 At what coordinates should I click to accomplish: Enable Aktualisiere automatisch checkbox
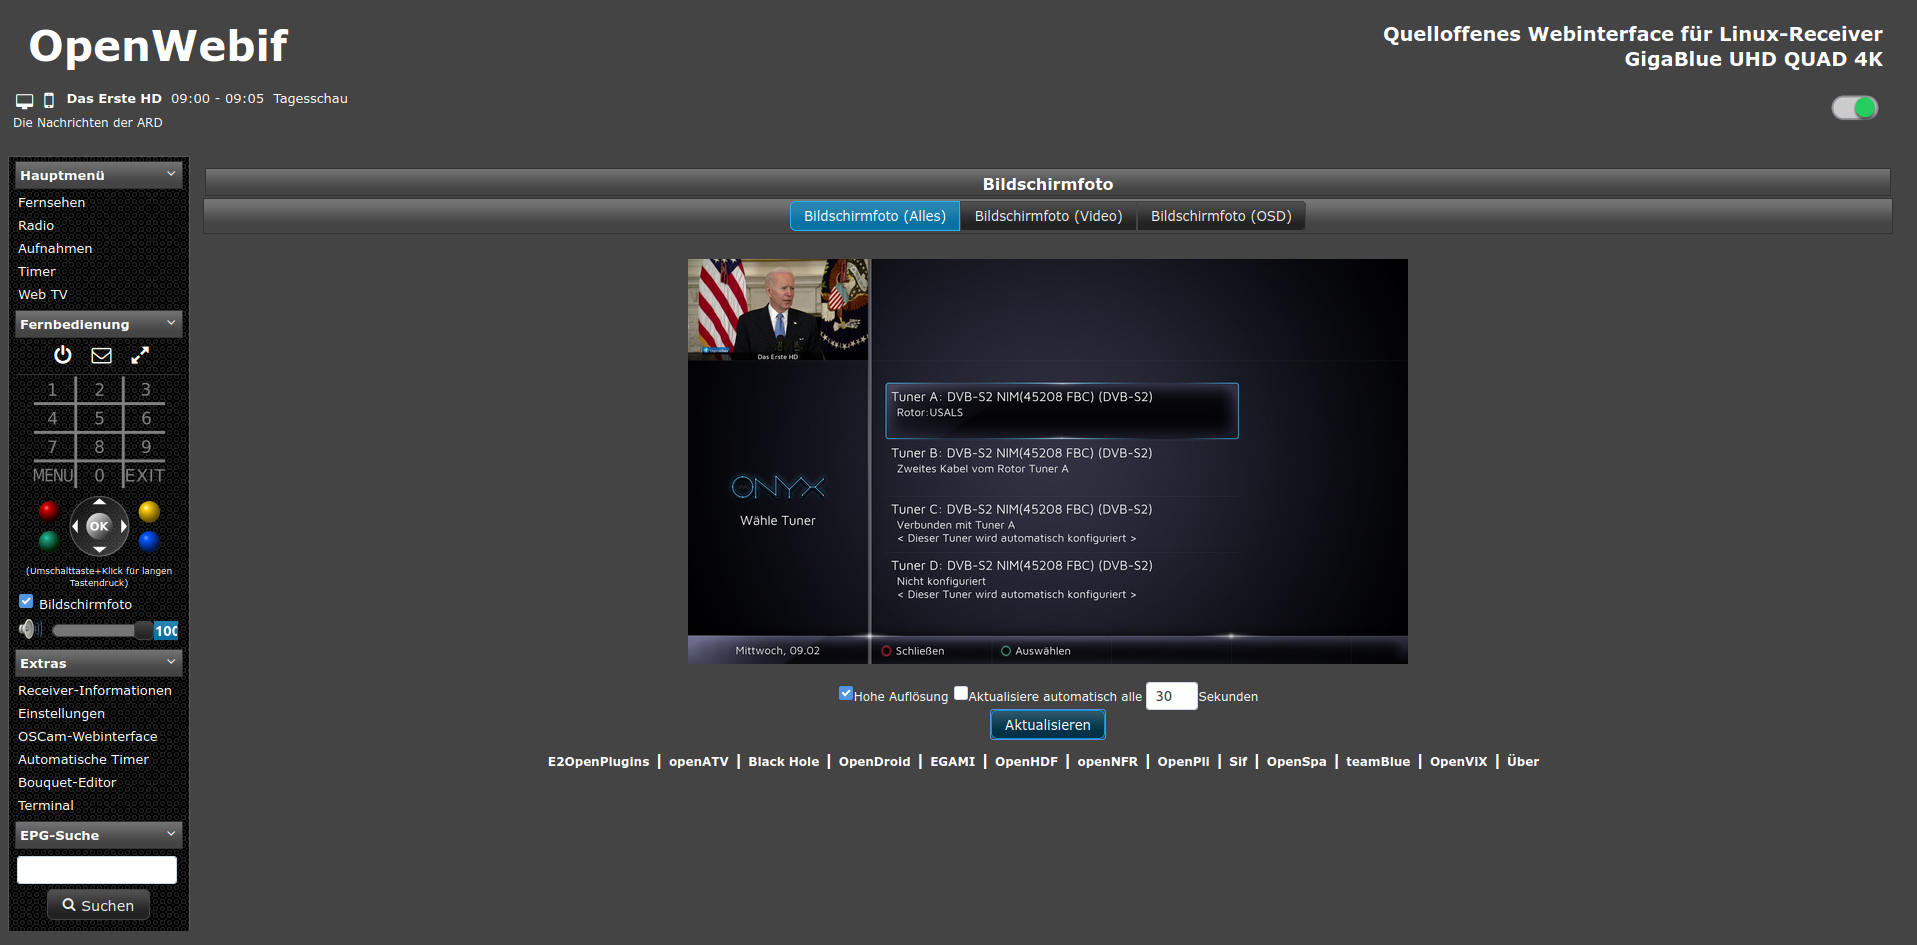pos(961,693)
